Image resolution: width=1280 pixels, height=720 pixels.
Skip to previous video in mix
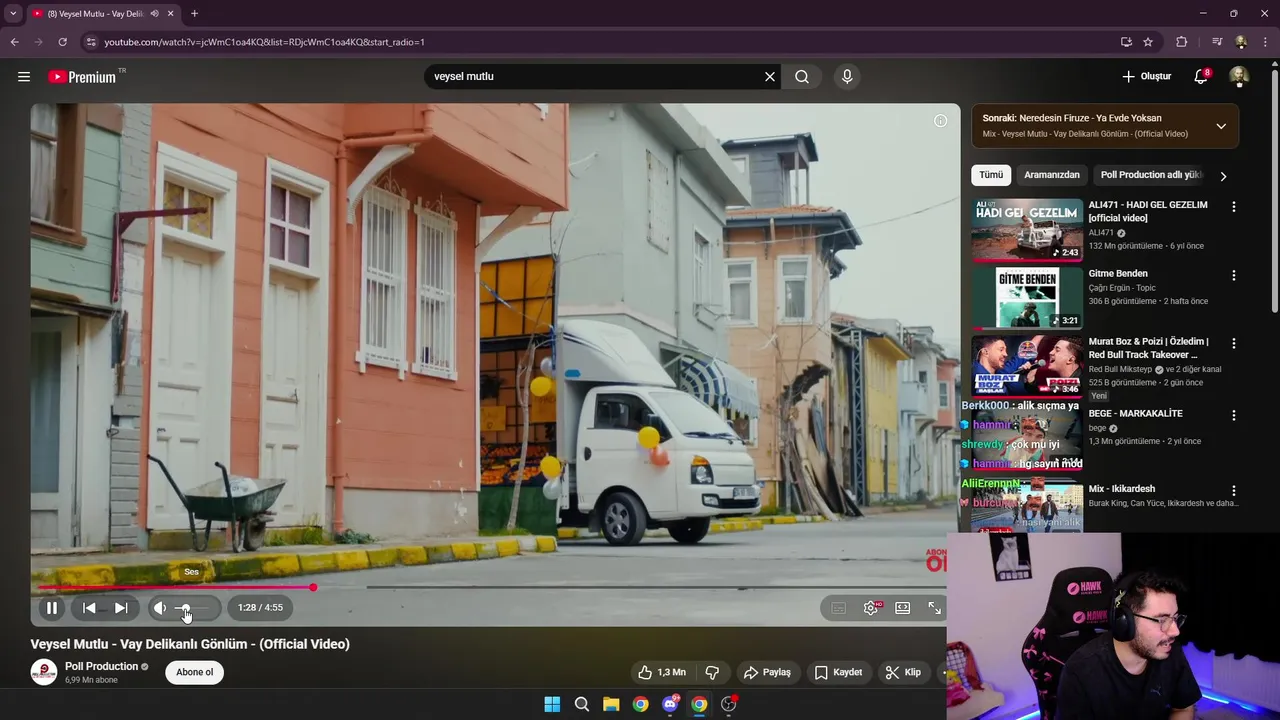[89, 607]
